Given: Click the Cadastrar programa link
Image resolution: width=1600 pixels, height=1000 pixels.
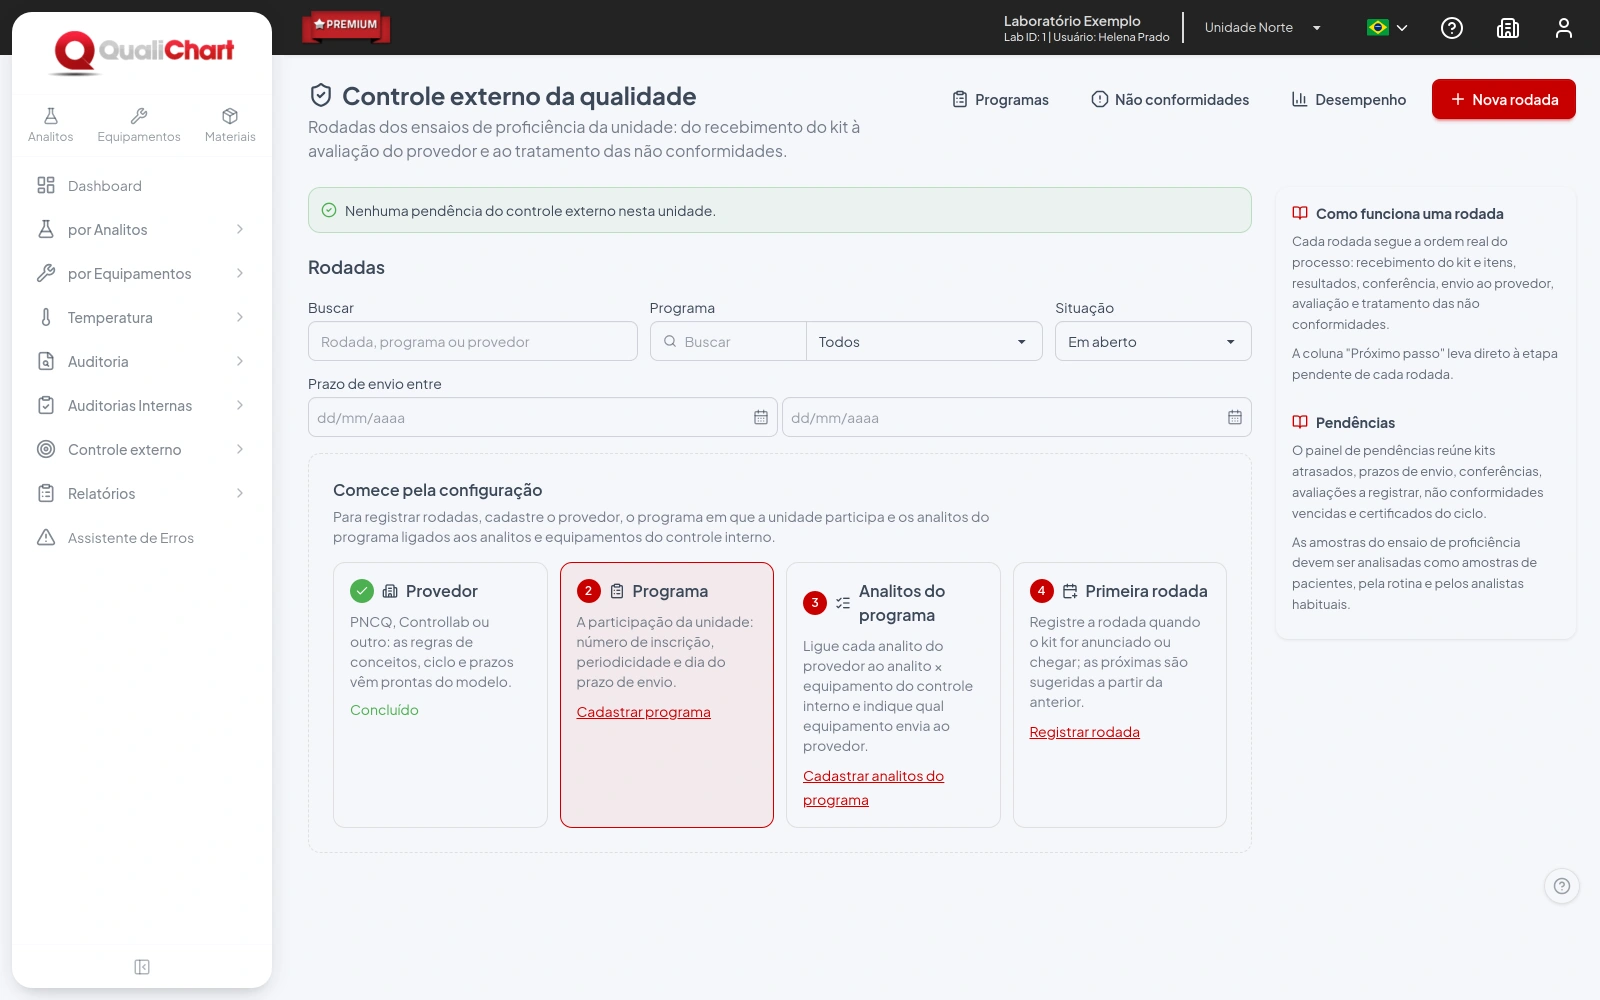Looking at the screenshot, I should [644, 712].
